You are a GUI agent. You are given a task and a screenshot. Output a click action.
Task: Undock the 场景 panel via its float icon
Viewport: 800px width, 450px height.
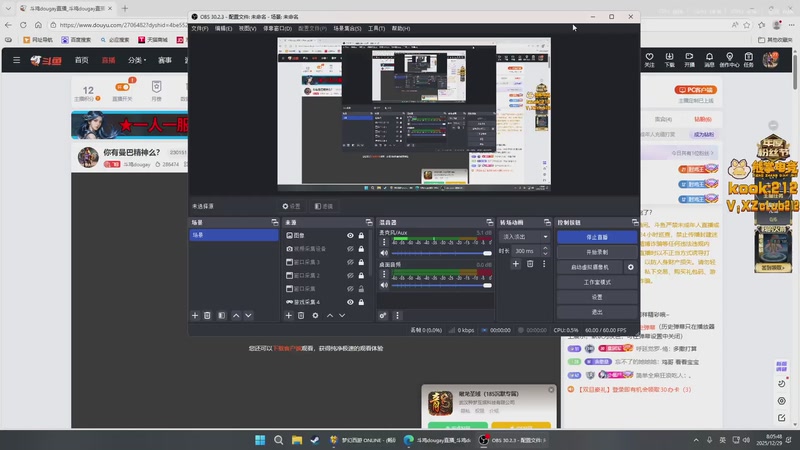274,222
